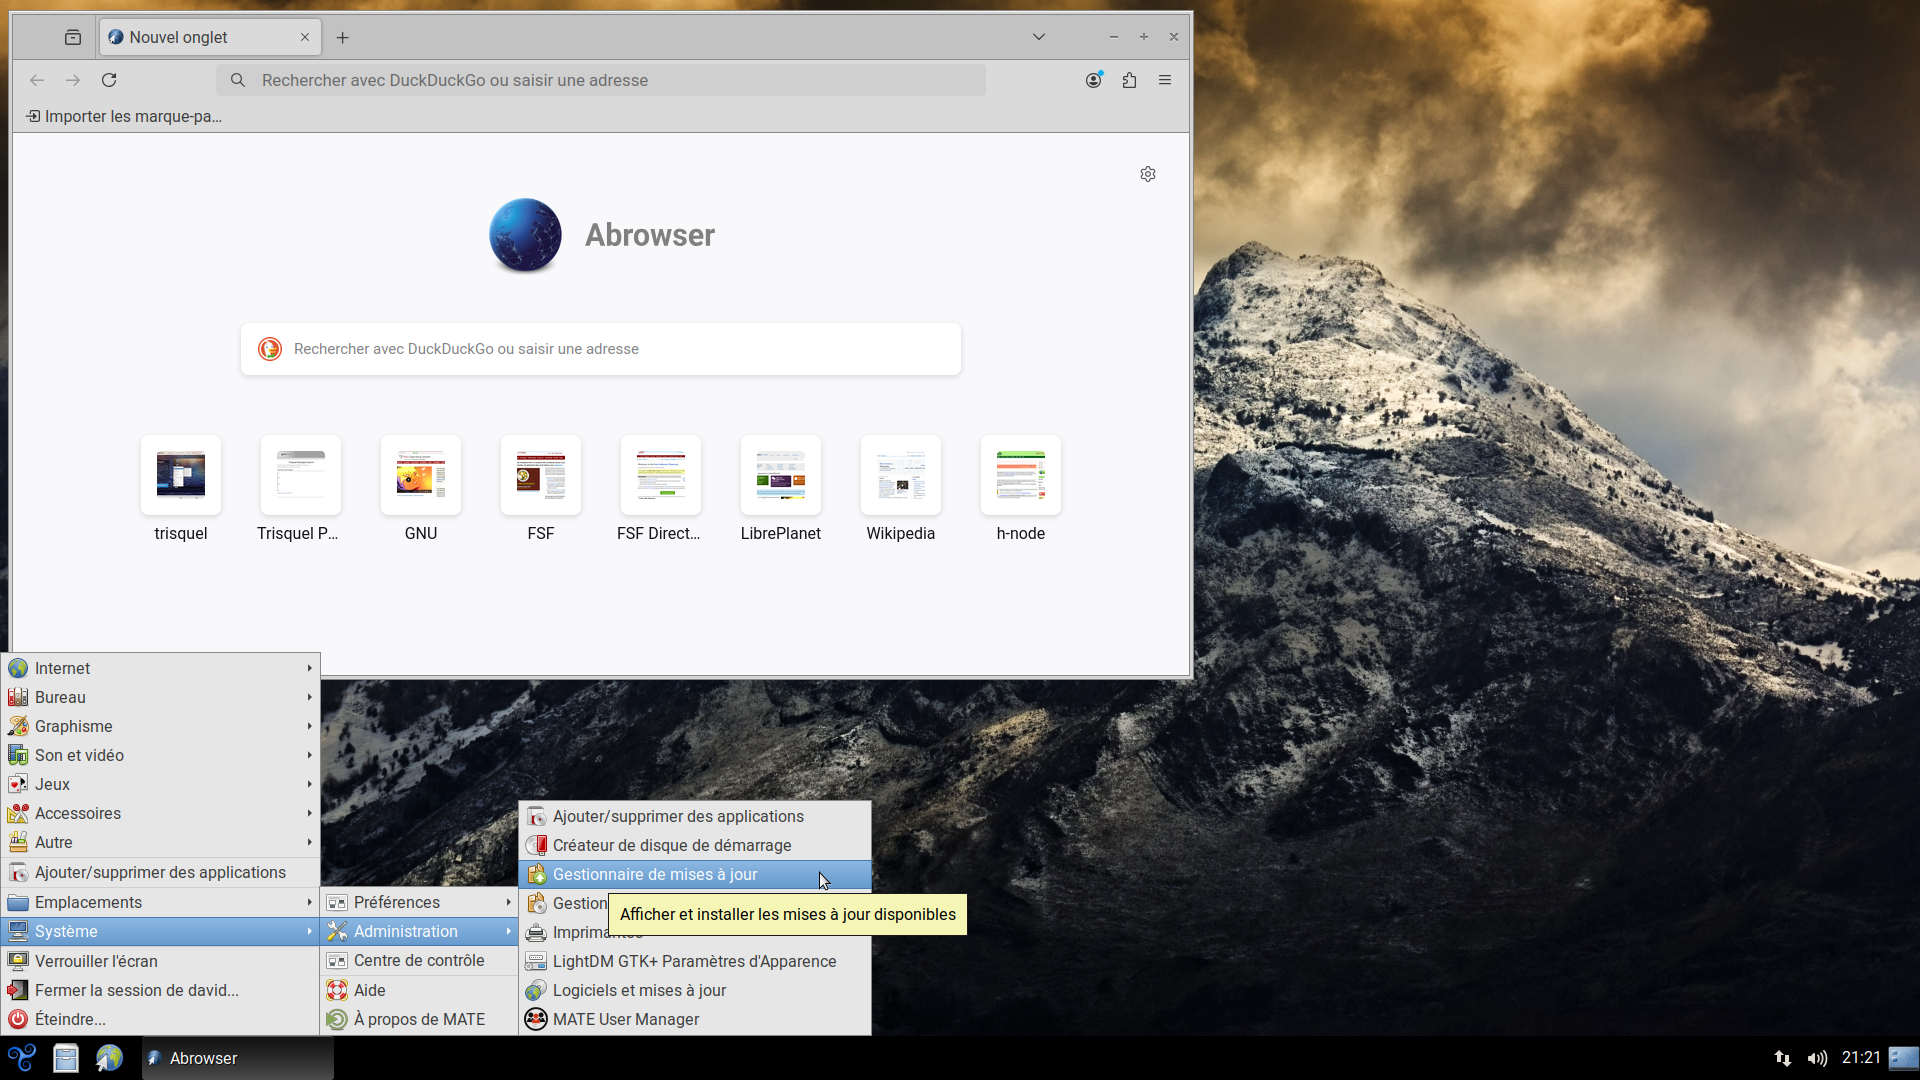
Task: Toggle the browser back navigation arrow
Action: tap(36, 80)
